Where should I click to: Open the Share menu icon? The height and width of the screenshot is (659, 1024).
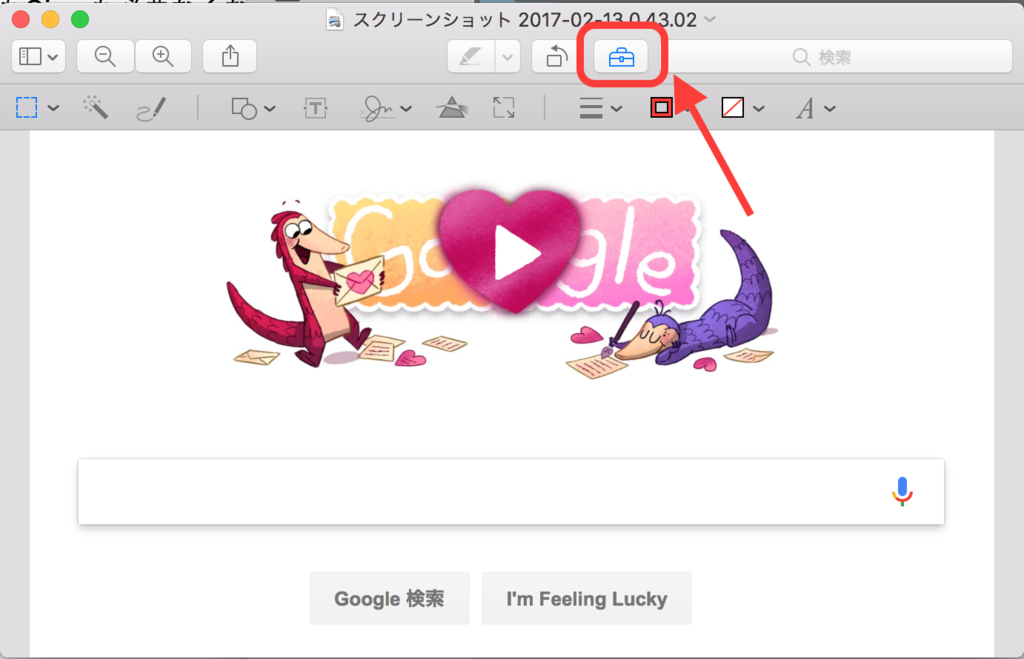230,57
